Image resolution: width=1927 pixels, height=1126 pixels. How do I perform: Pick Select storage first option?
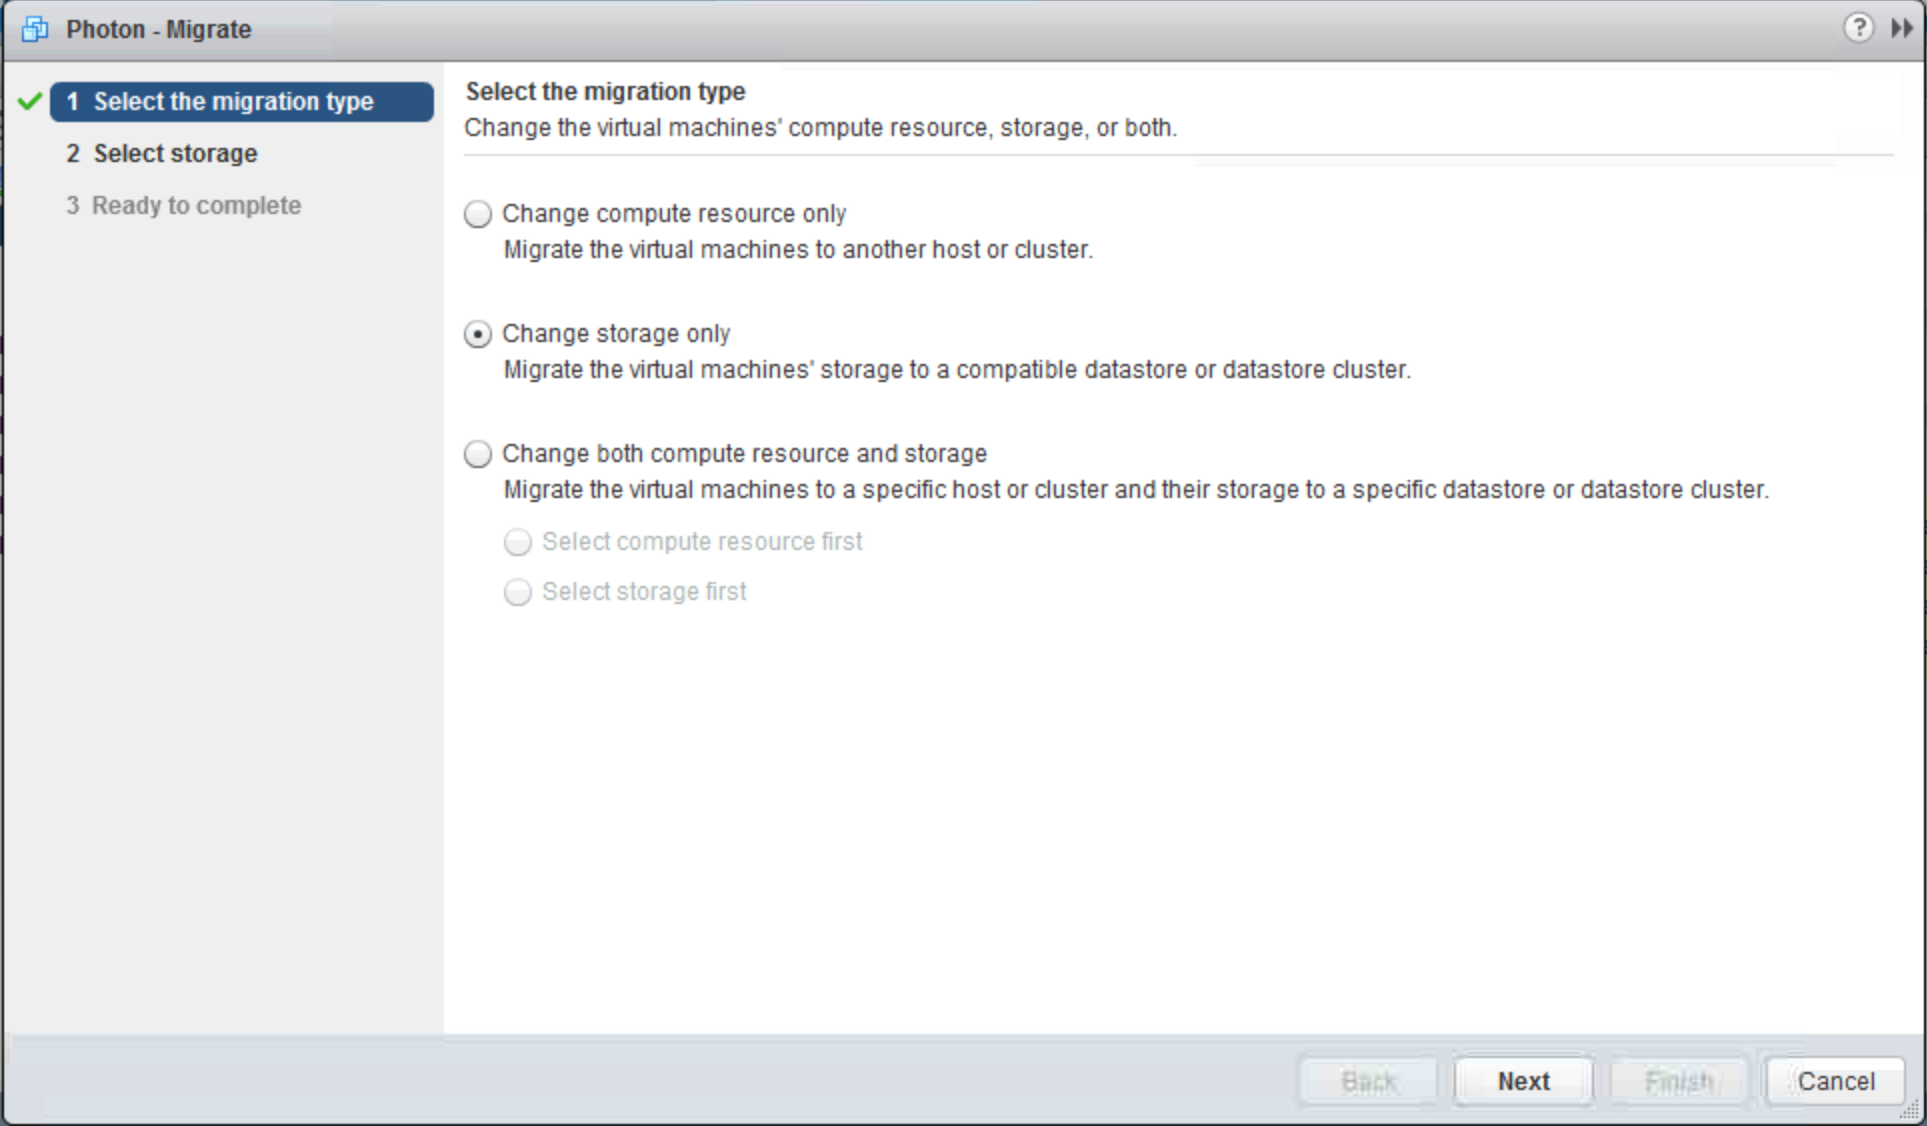[518, 592]
